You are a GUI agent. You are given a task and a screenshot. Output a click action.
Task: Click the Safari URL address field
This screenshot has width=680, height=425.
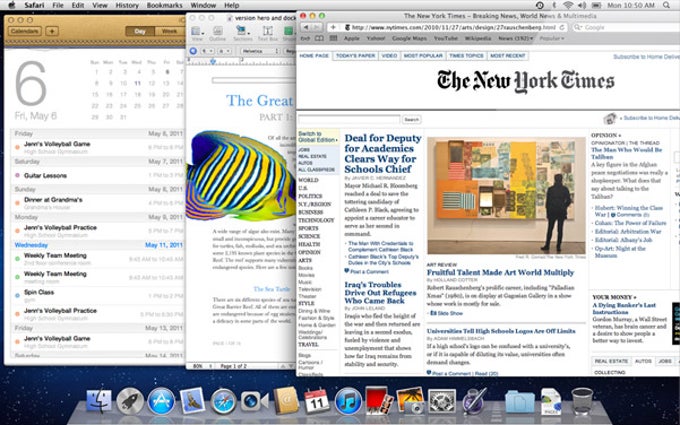point(449,27)
